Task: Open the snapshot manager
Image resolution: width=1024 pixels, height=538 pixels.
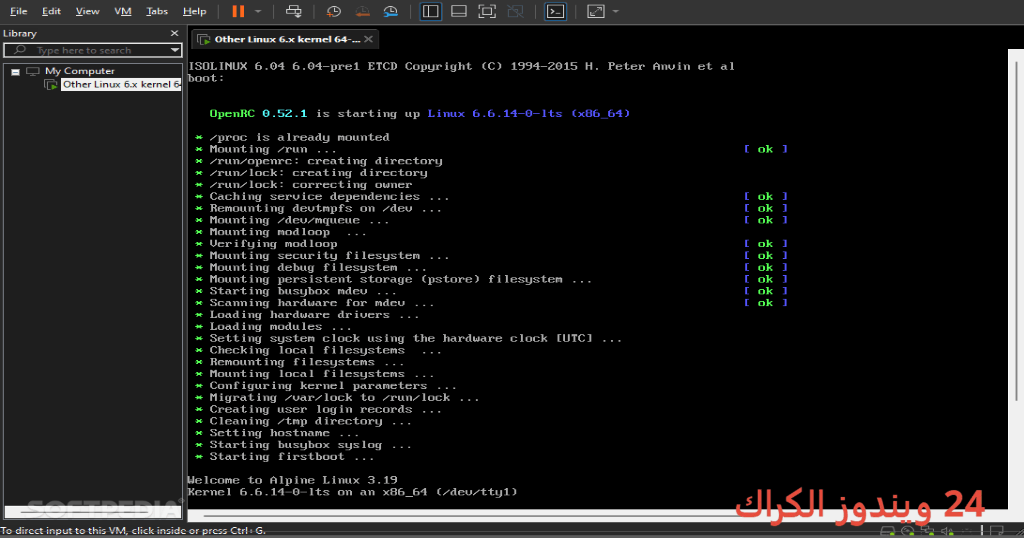Action: coord(391,11)
